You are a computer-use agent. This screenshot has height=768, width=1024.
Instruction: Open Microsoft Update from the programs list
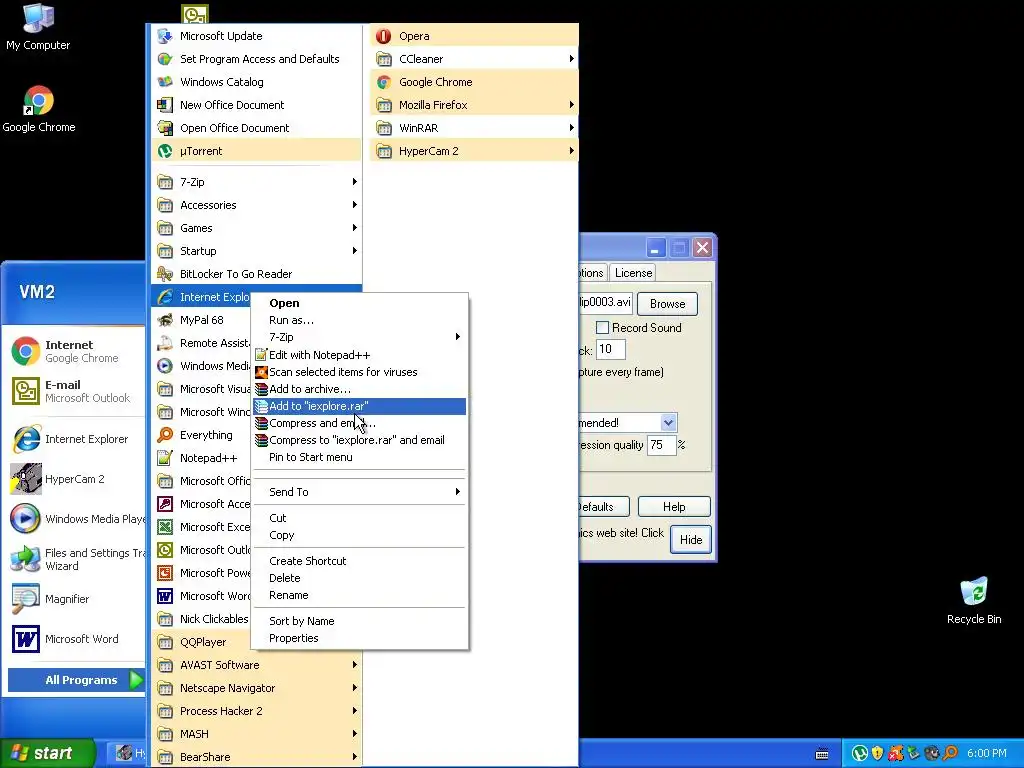click(x=256, y=36)
